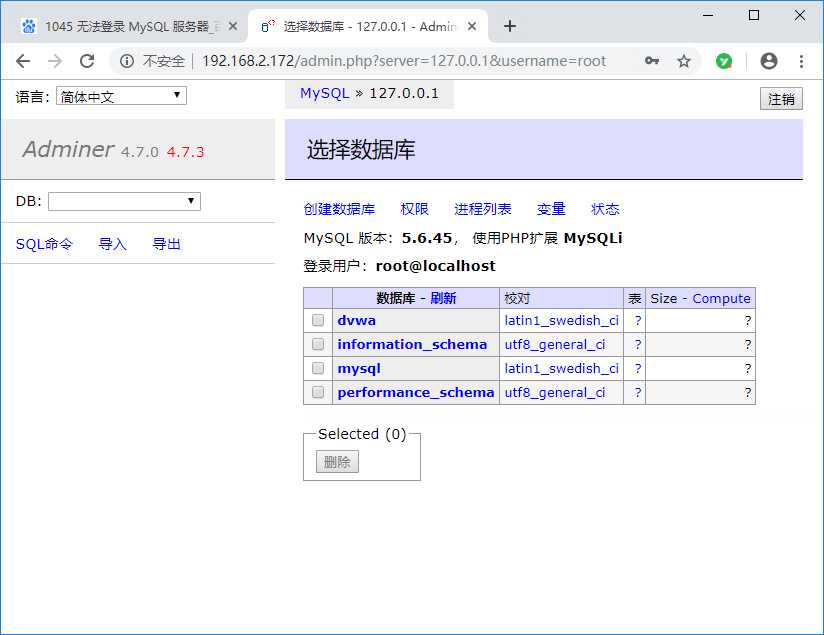Click the Compute link in Size header
The image size is (824, 635).
(721, 298)
